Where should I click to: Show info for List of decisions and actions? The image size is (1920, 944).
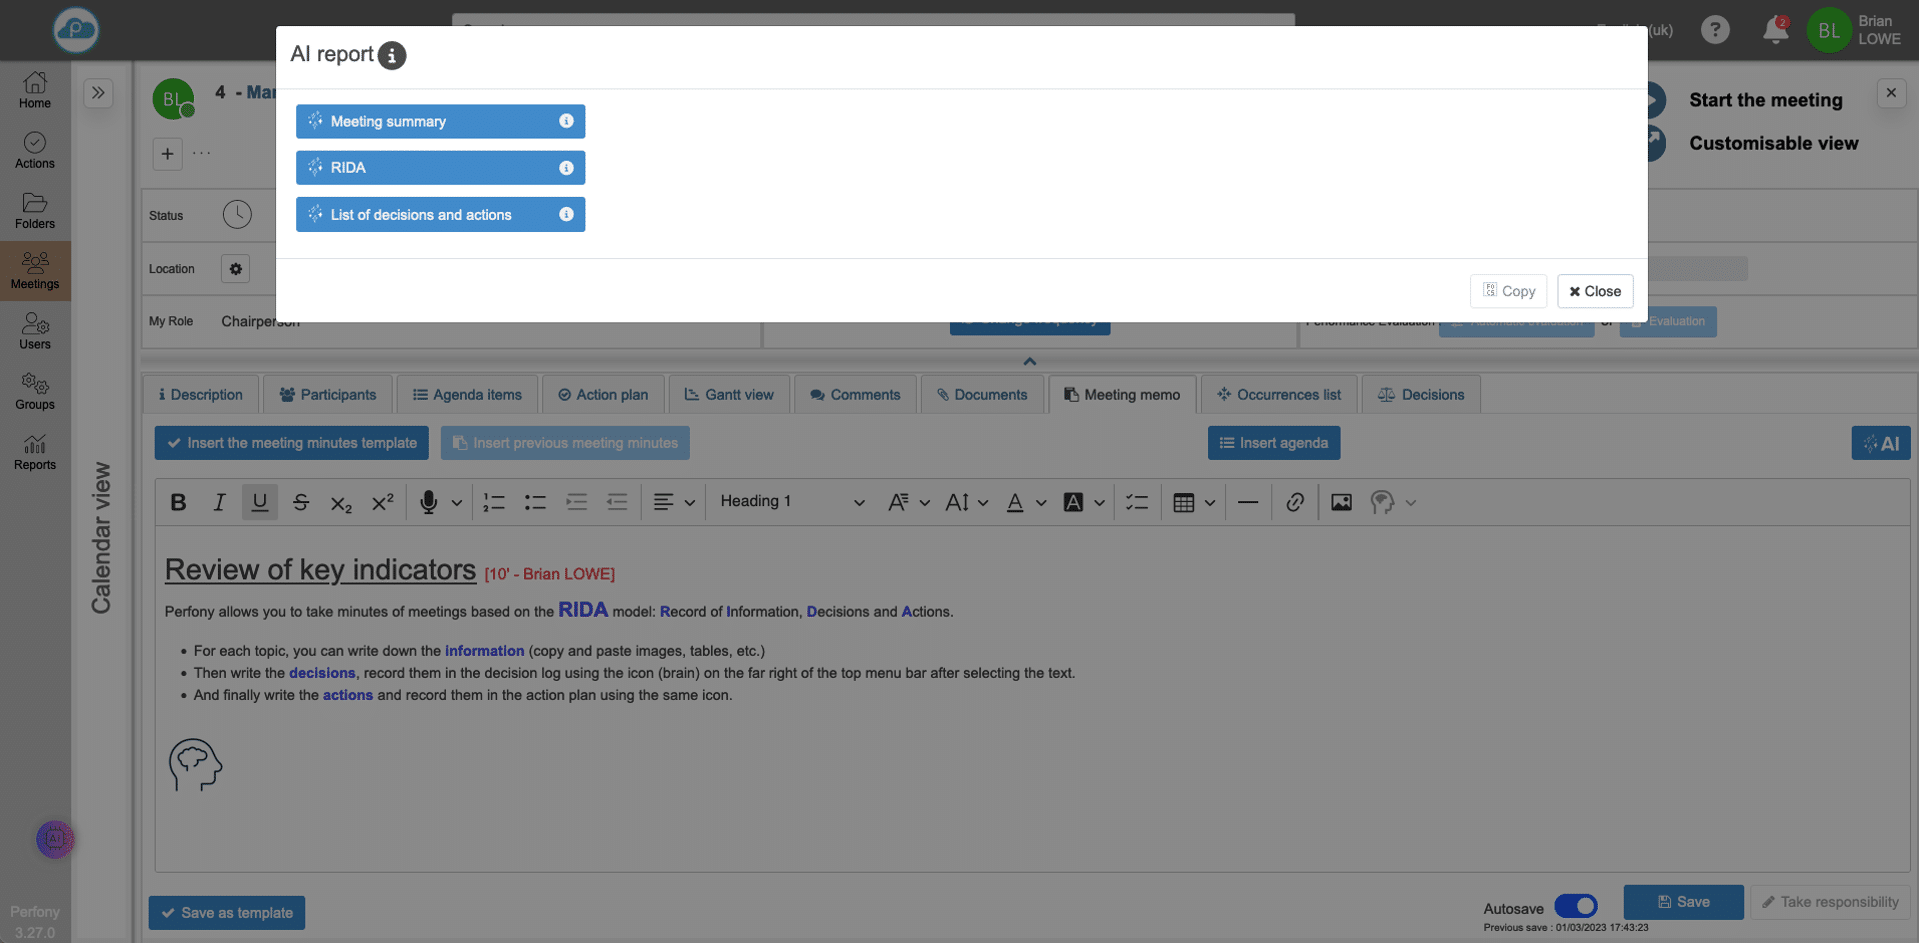click(x=566, y=214)
